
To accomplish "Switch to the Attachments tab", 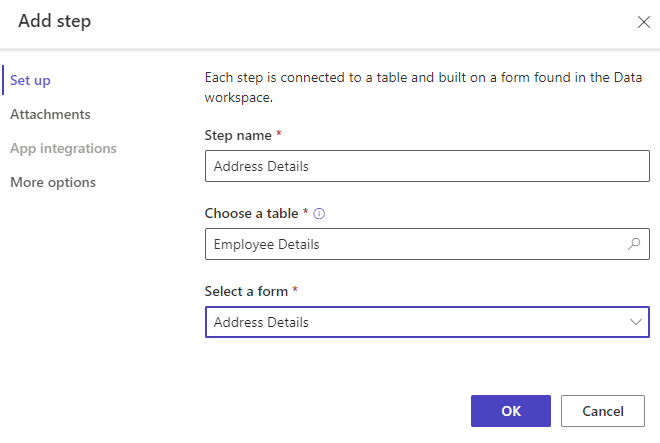I will click(x=50, y=114).
